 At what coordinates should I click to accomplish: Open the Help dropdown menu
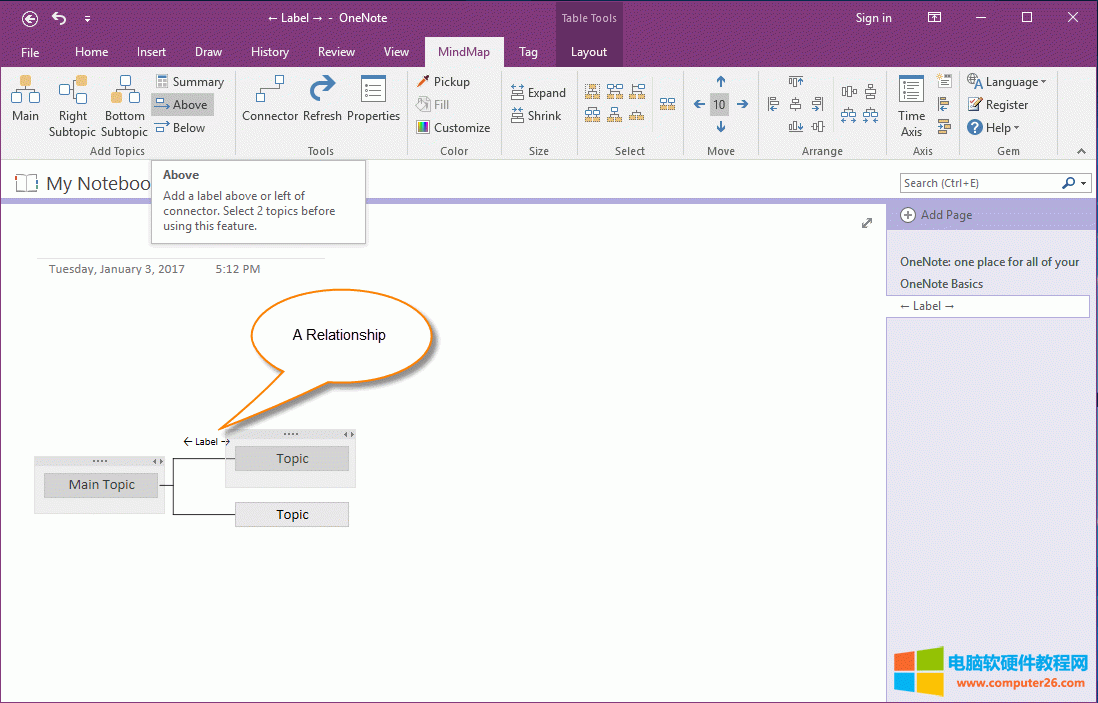(993, 127)
